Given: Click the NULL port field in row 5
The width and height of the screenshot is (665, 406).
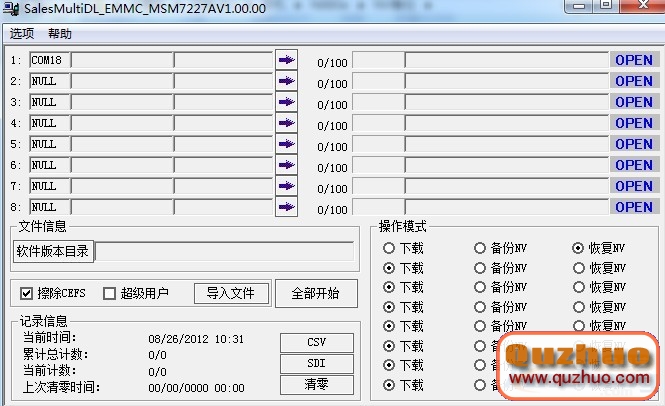Looking at the screenshot, I should pyautogui.click(x=50, y=144).
